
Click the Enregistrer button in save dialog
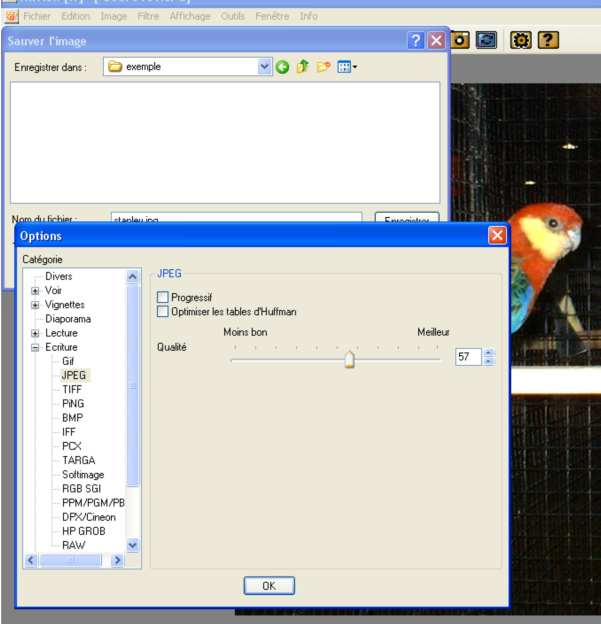[x=407, y=218]
